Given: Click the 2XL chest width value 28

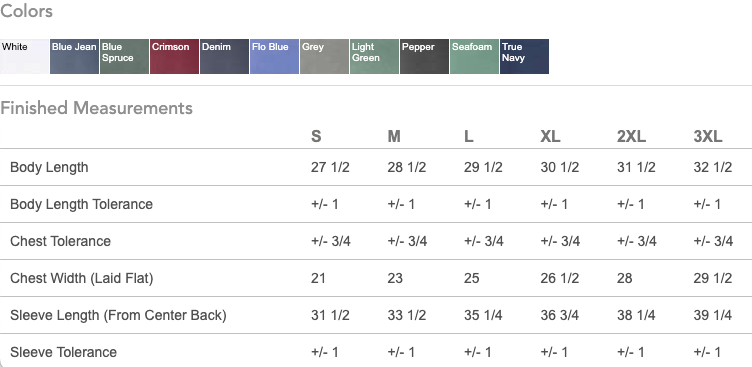Looking at the screenshot, I should coord(624,278).
